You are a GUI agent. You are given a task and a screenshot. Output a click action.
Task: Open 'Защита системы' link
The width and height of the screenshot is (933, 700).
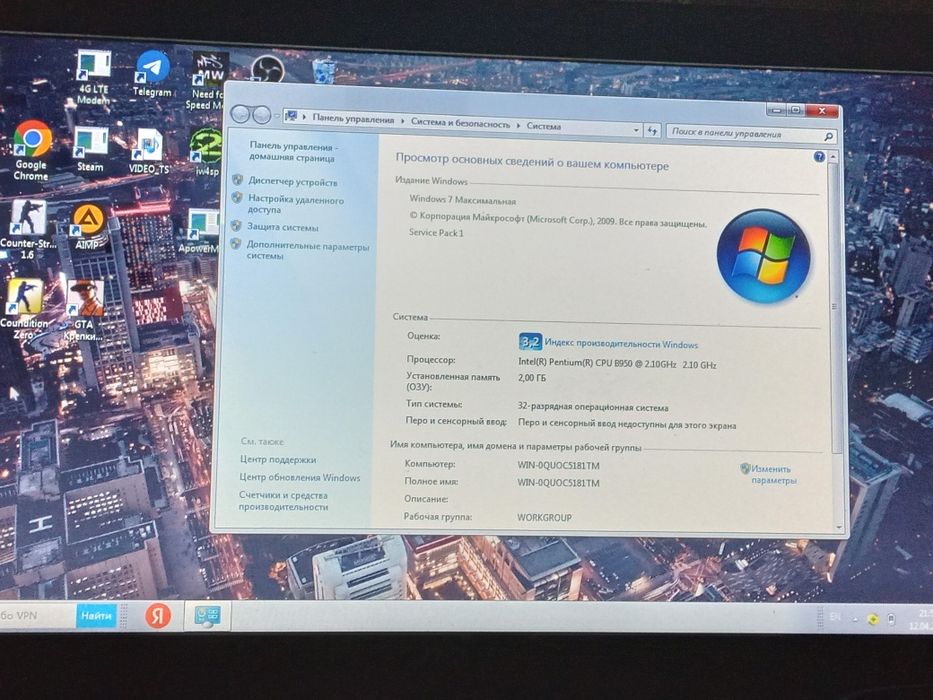[x=283, y=227]
